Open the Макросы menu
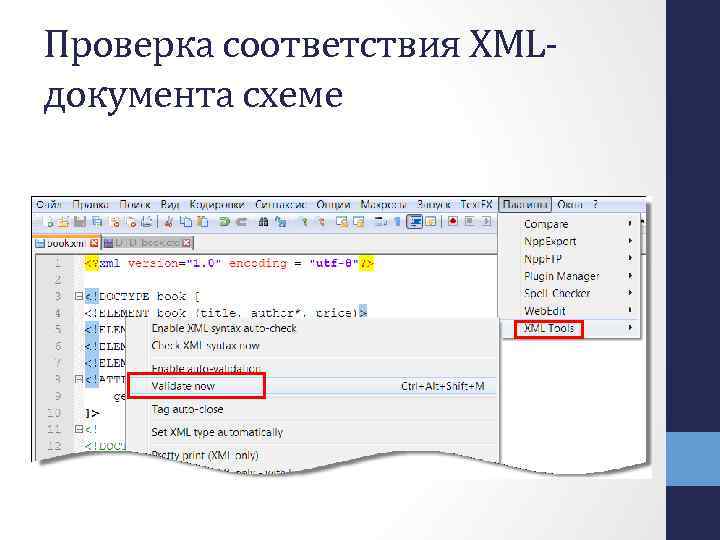Viewport: 720px width, 540px height. (383, 204)
